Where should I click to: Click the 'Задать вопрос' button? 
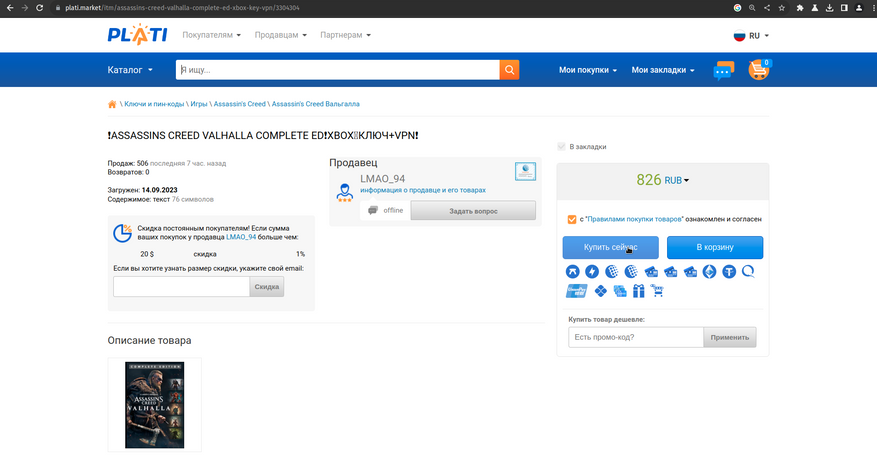coord(473,211)
